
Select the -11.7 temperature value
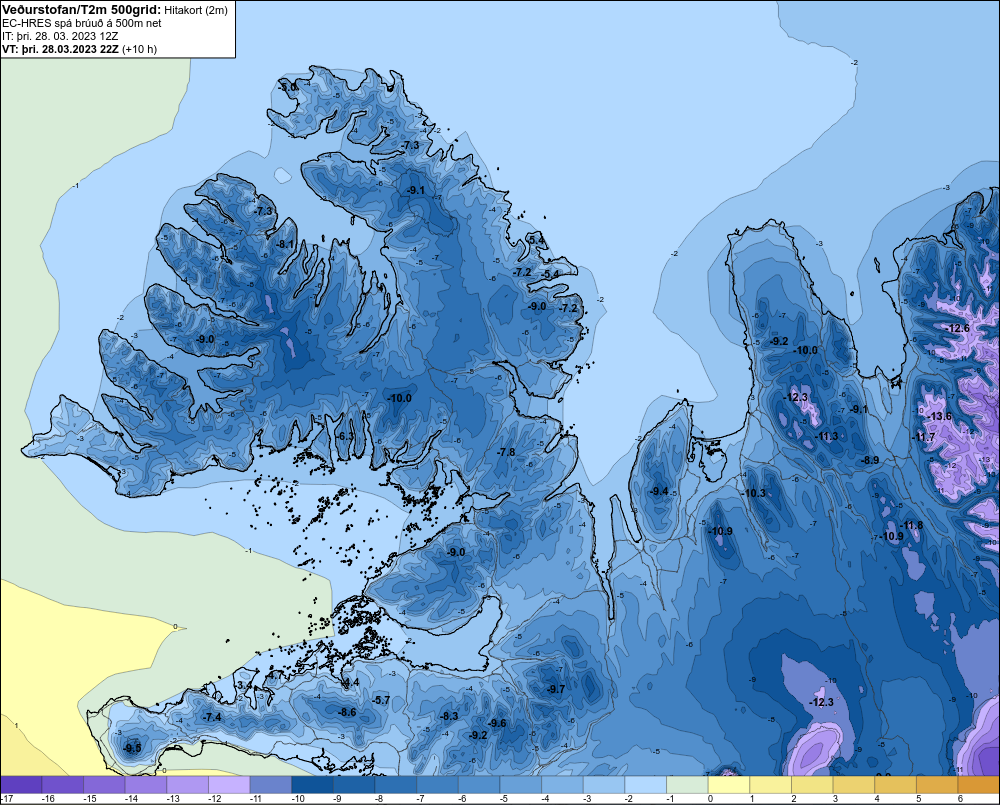pos(923,437)
